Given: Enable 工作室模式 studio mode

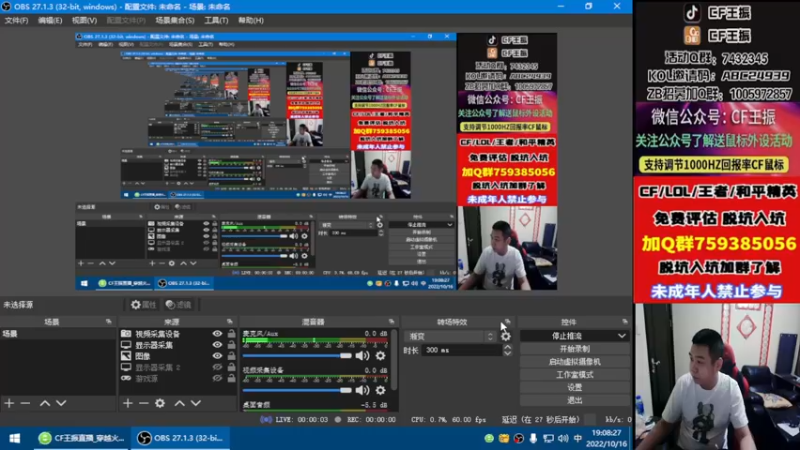Looking at the screenshot, I should (574, 374).
